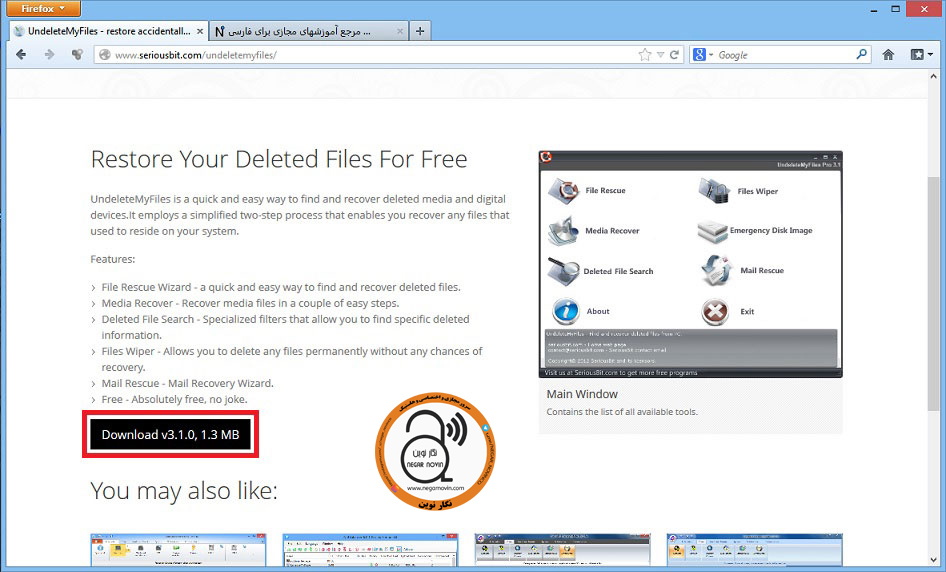The width and height of the screenshot is (946, 572).
Task: Close the UndeleteMyFiles tab
Action: point(200,31)
